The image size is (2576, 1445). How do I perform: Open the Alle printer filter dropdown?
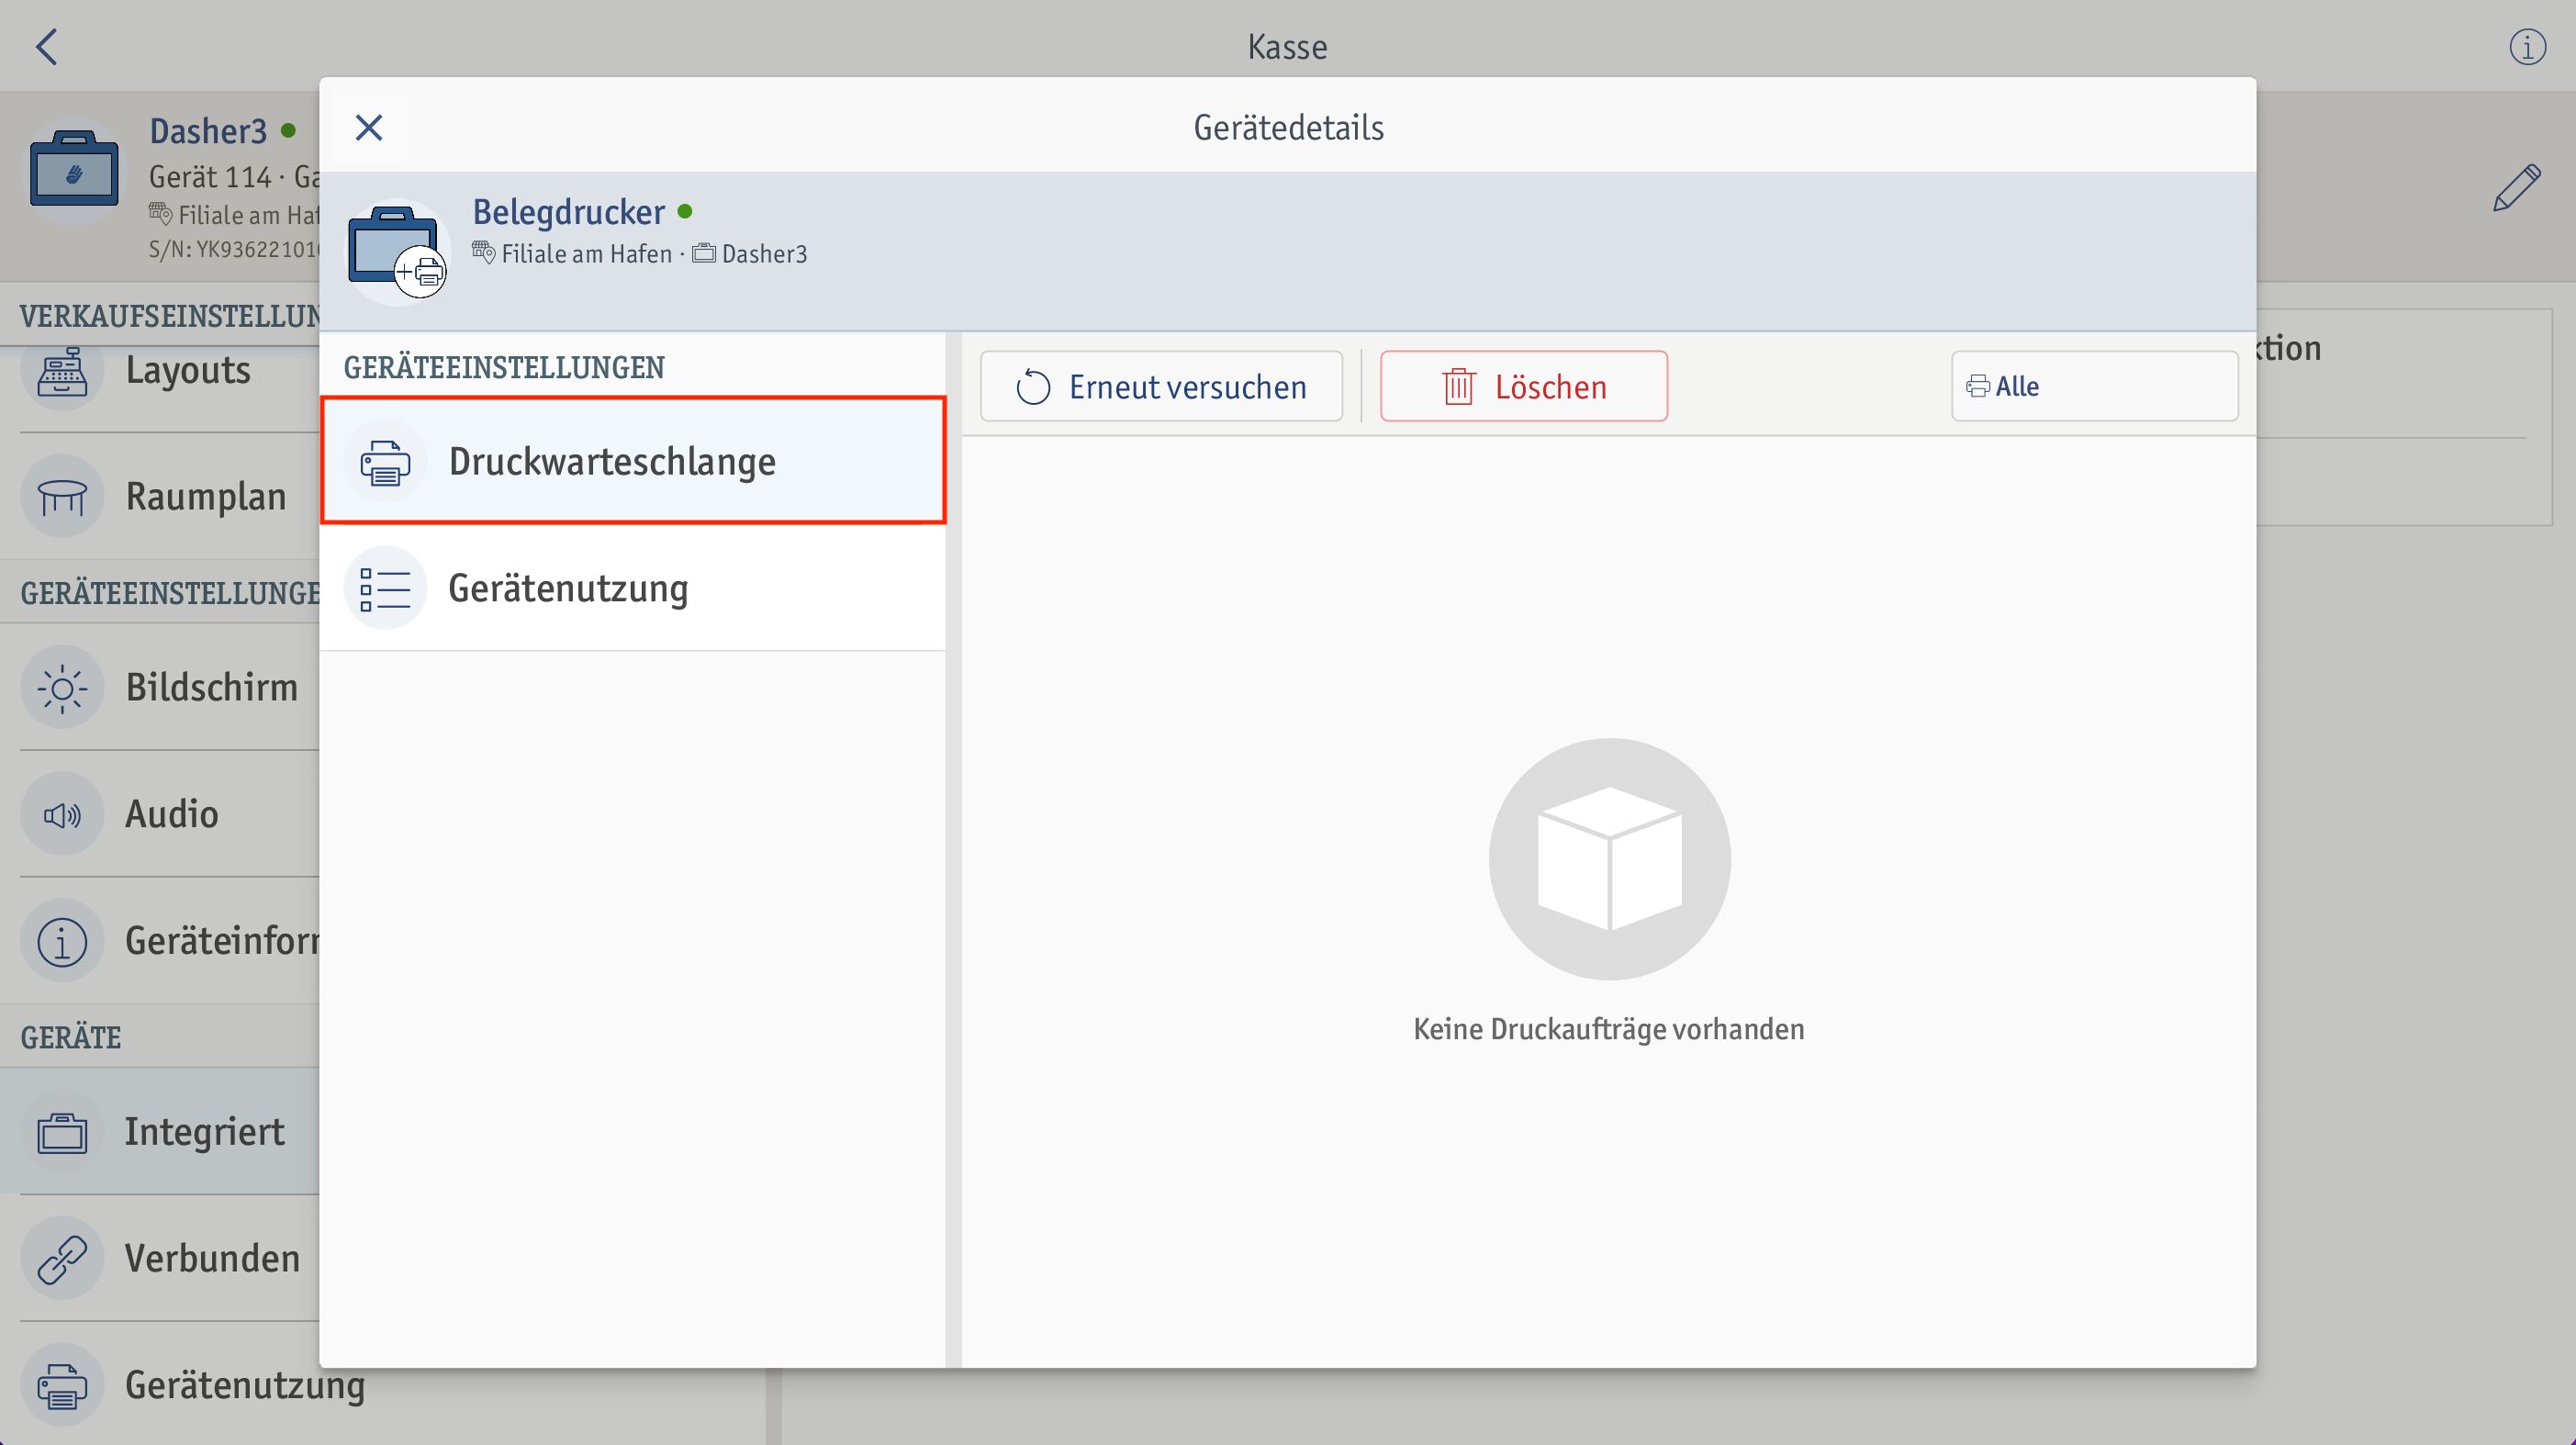pyautogui.click(x=2094, y=386)
